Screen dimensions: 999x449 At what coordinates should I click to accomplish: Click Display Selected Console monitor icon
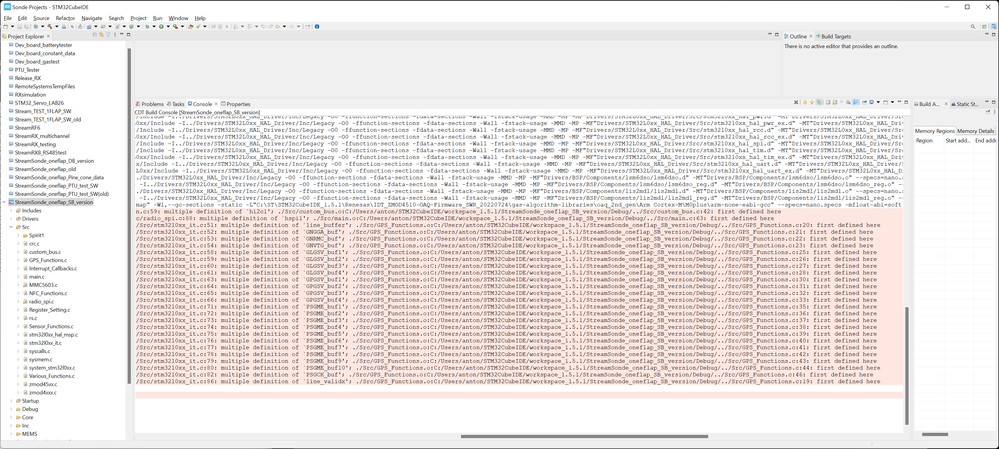pos(871,102)
